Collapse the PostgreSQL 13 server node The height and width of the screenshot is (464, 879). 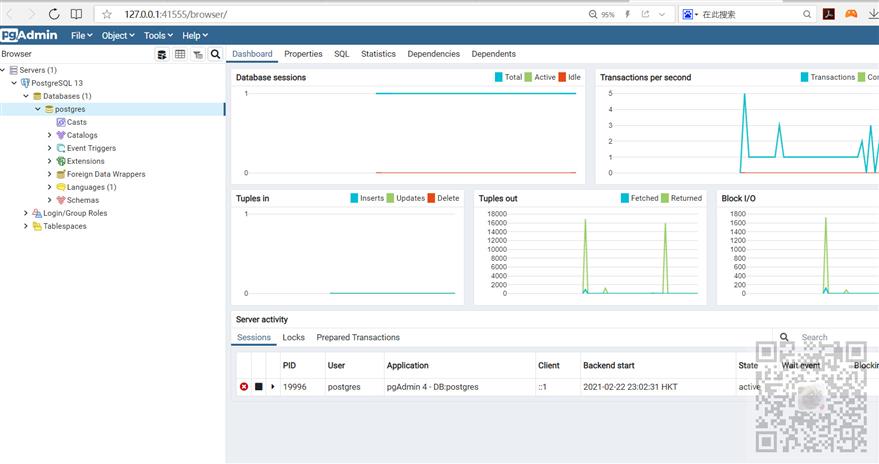point(14,83)
